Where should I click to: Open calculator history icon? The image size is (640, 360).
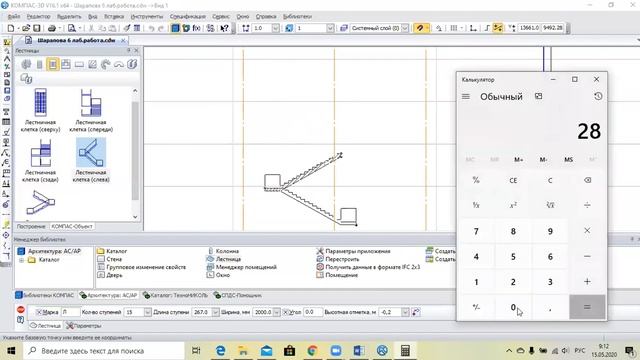coord(598,97)
